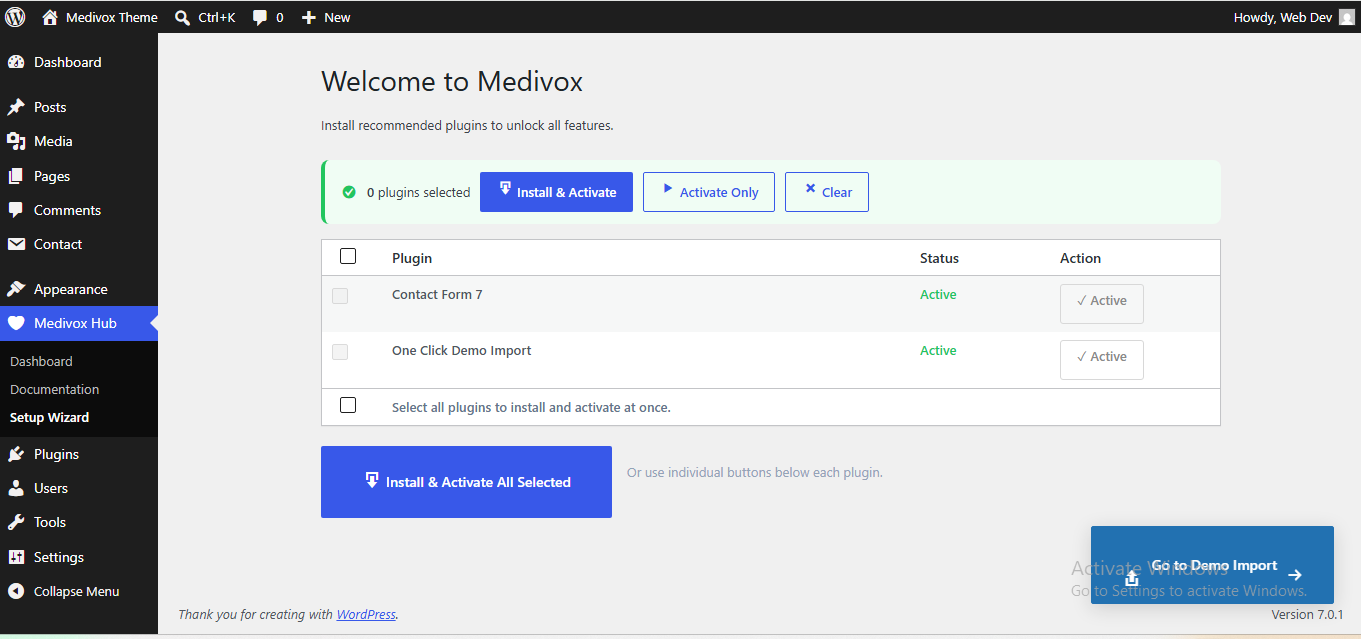
Task: Click the Go to Demo Import button
Action: click(1212, 565)
